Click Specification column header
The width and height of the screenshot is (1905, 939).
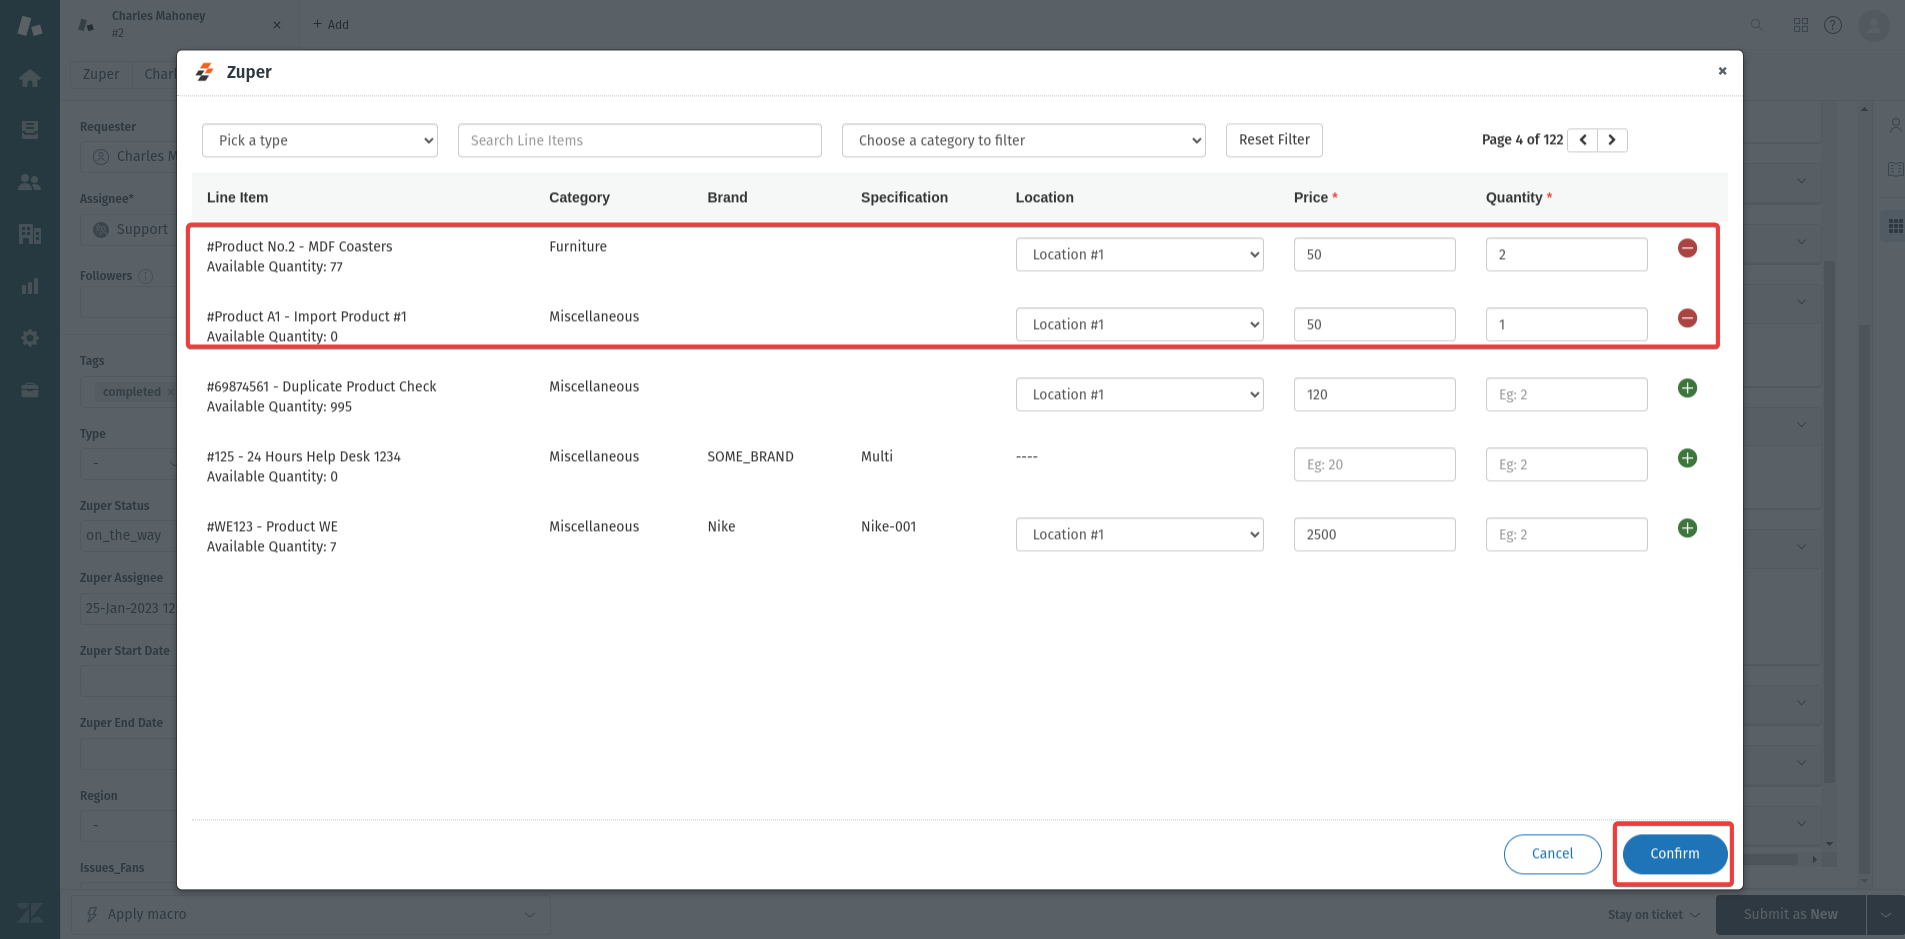point(904,197)
